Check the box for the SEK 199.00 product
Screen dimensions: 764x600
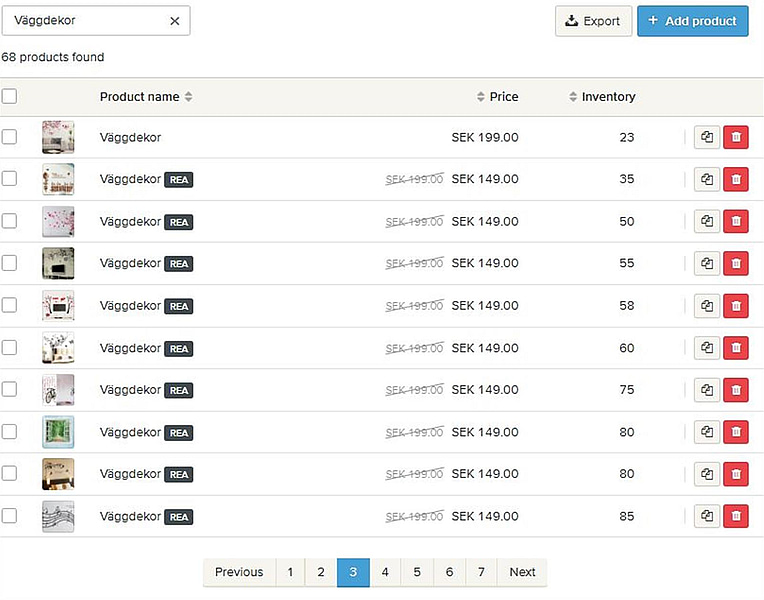(x=9, y=137)
